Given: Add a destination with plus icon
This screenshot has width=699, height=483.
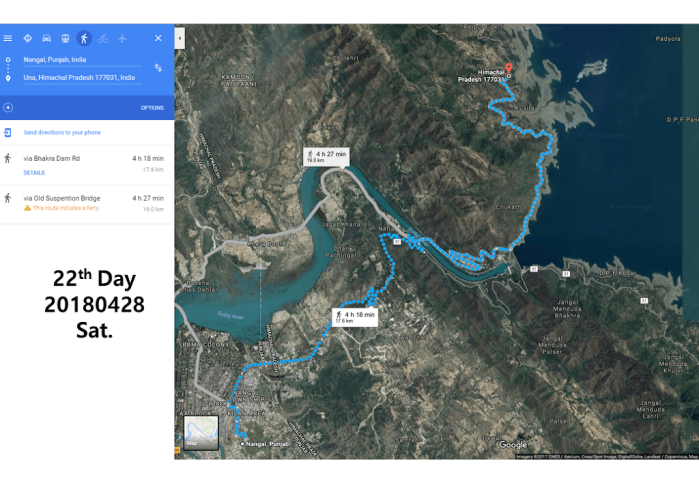Looking at the screenshot, I should click(x=8, y=107).
